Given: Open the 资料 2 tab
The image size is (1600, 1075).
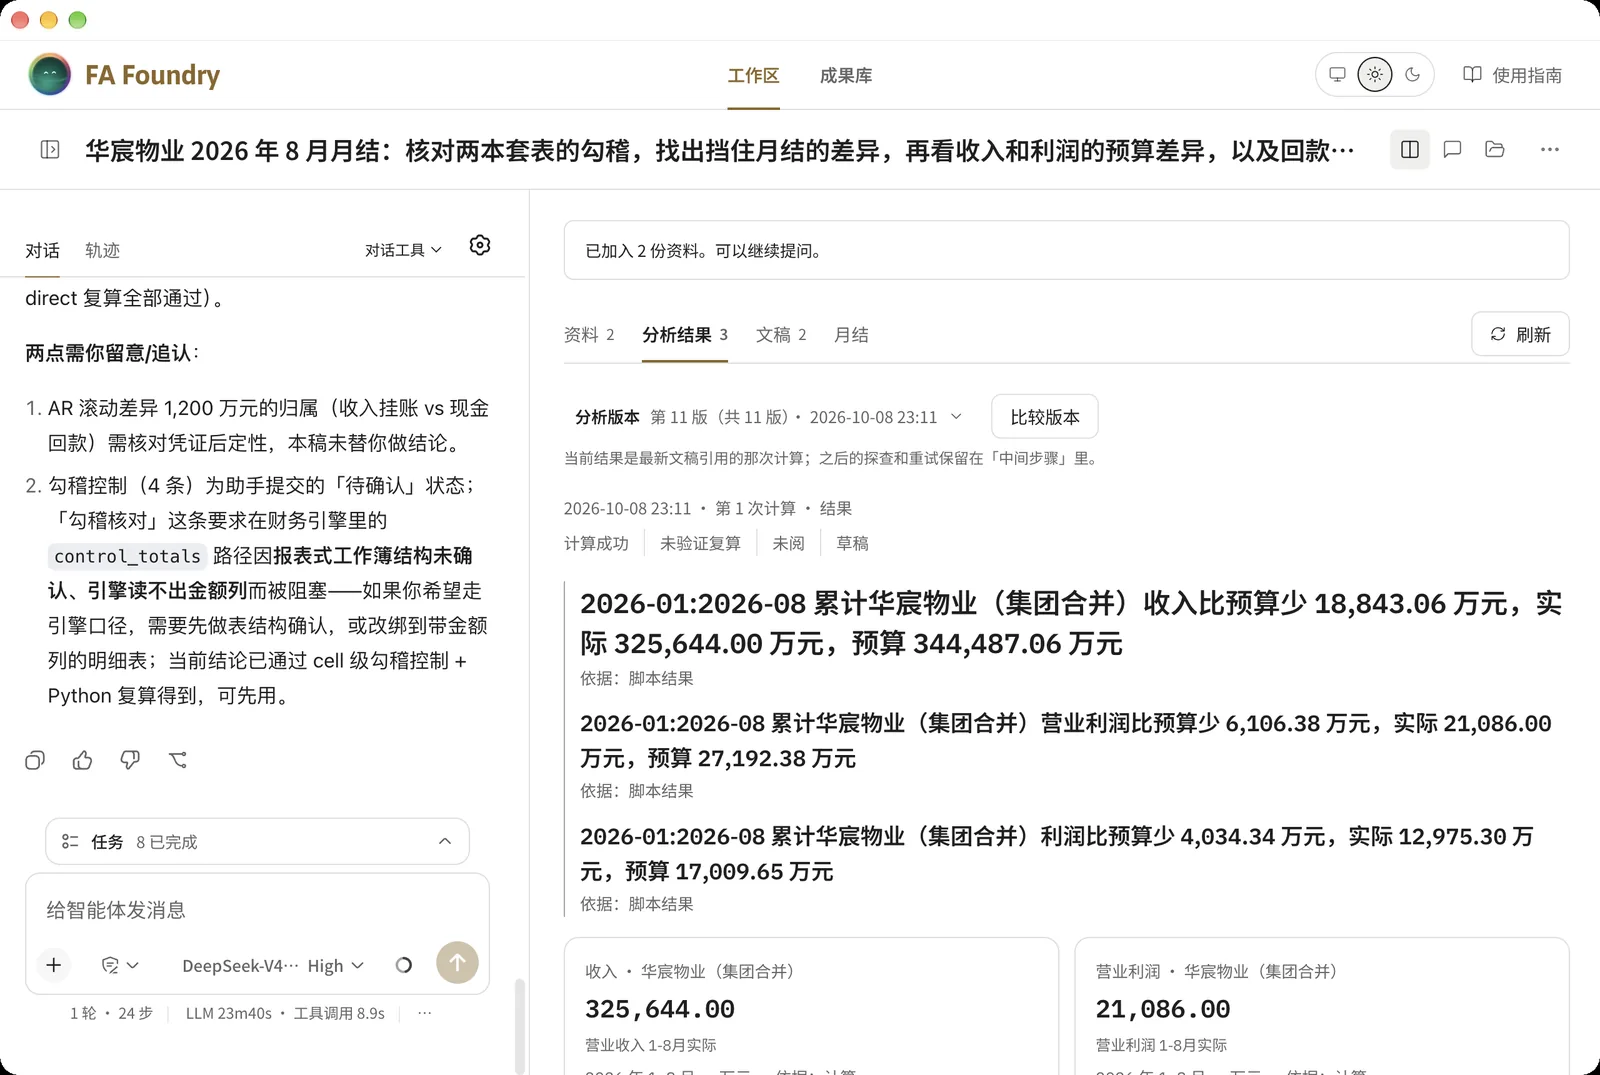Looking at the screenshot, I should [589, 335].
